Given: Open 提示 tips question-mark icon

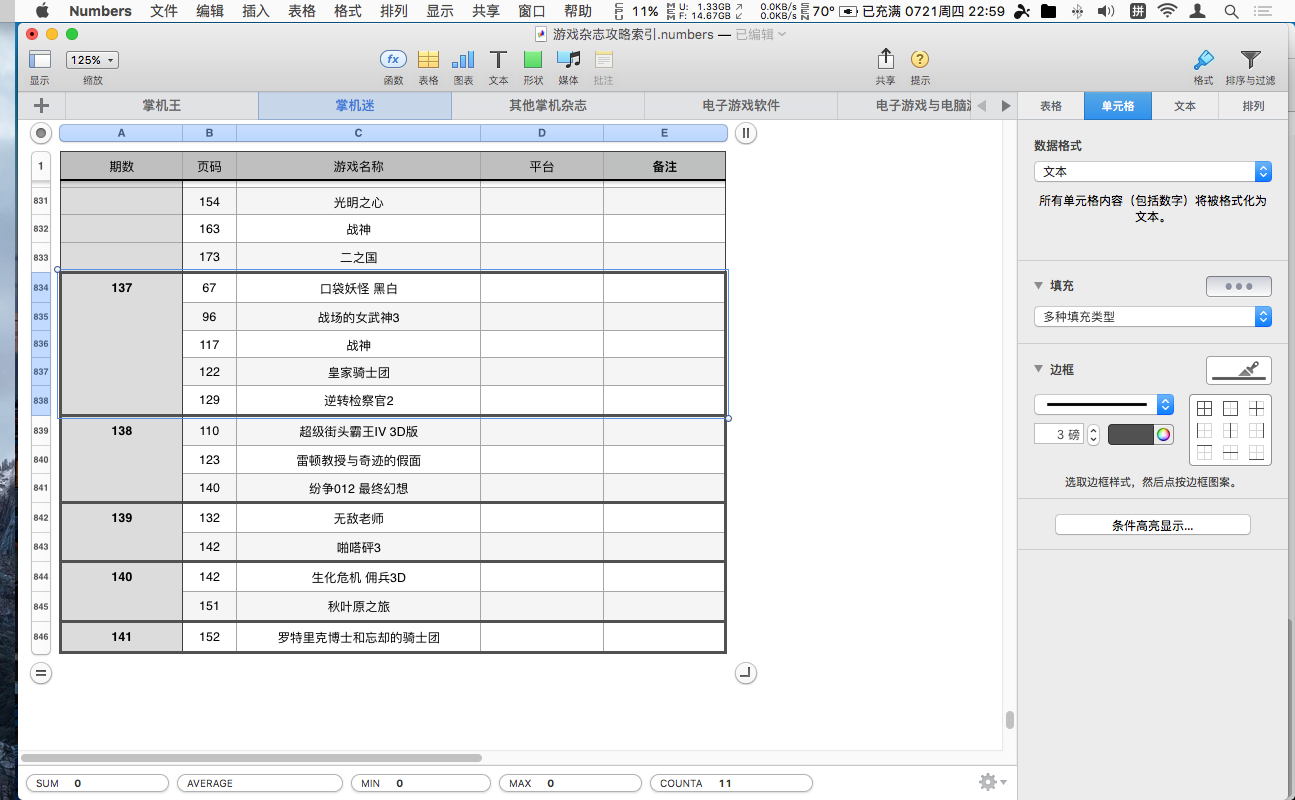Looking at the screenshot, I should [920, 59].
